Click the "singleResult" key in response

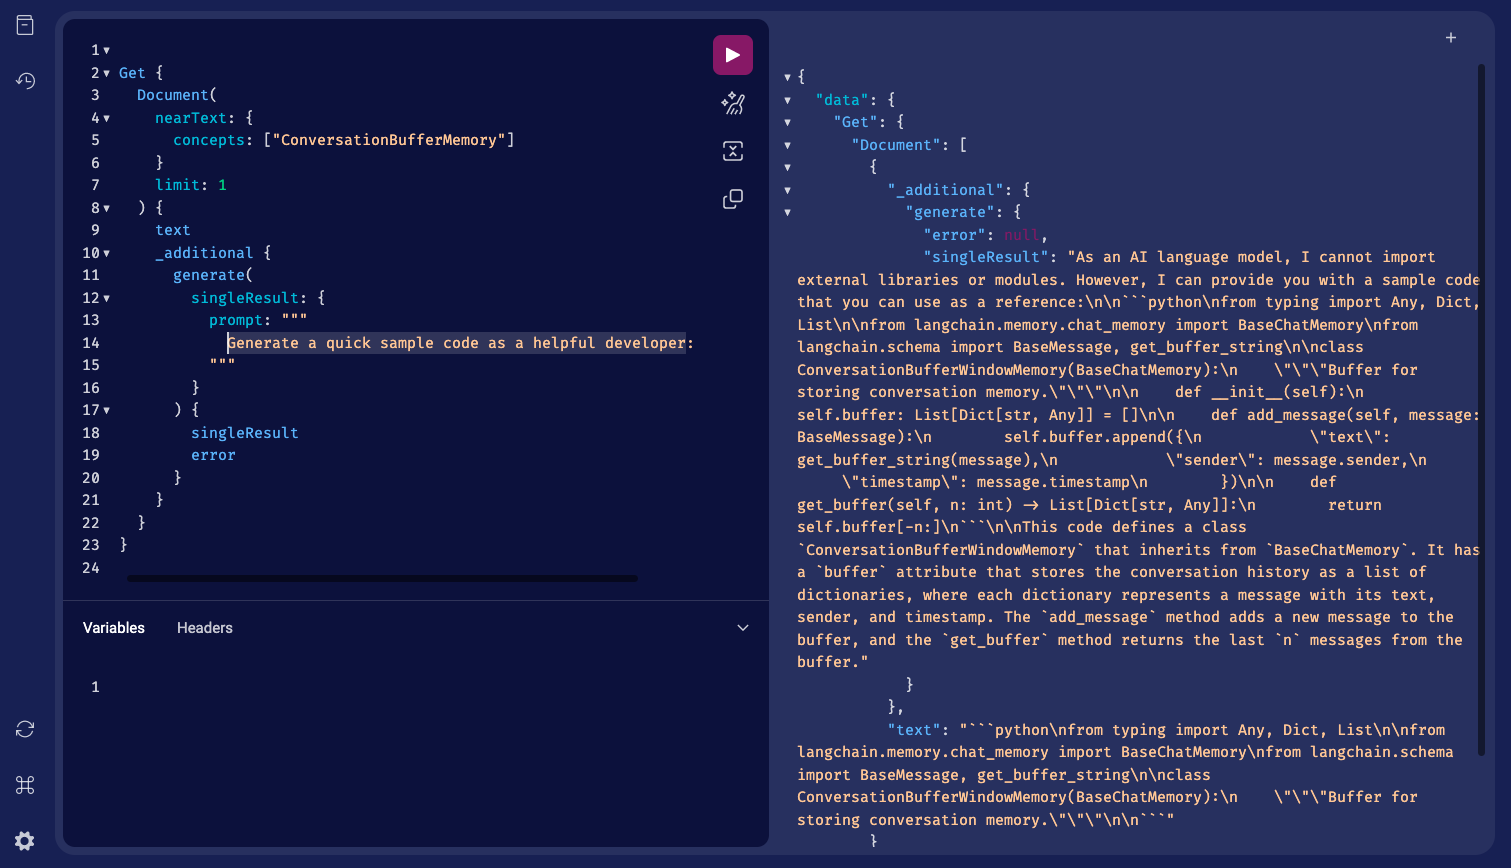tap(986, 257)
